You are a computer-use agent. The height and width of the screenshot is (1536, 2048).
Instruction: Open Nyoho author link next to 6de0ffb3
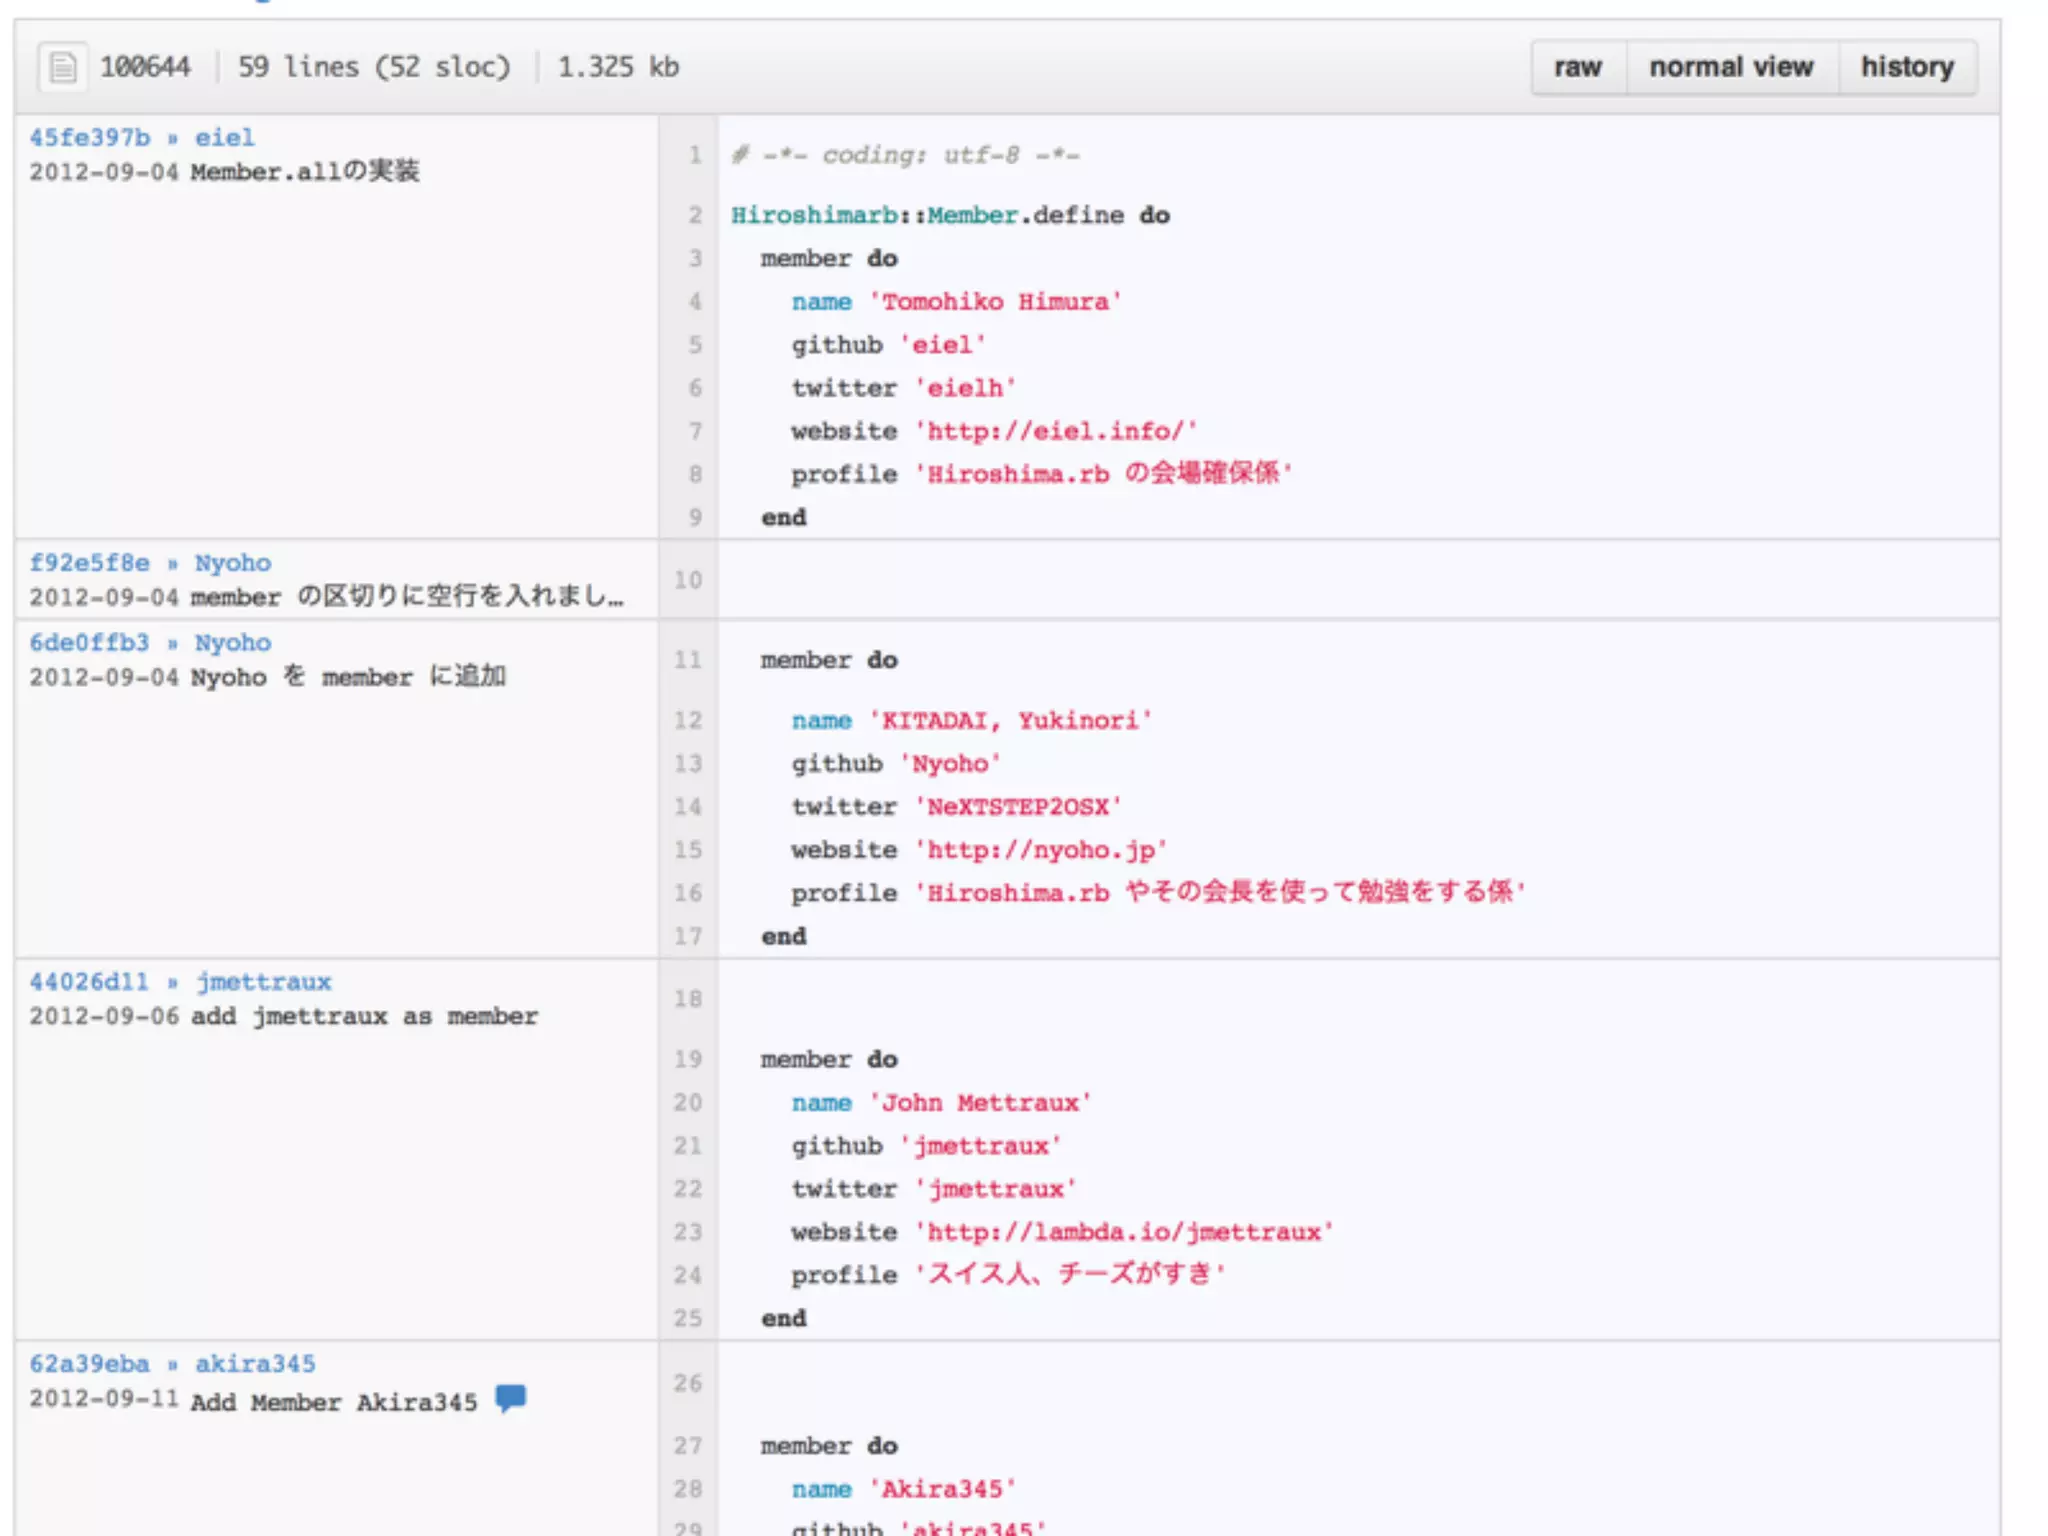(232, 642)
